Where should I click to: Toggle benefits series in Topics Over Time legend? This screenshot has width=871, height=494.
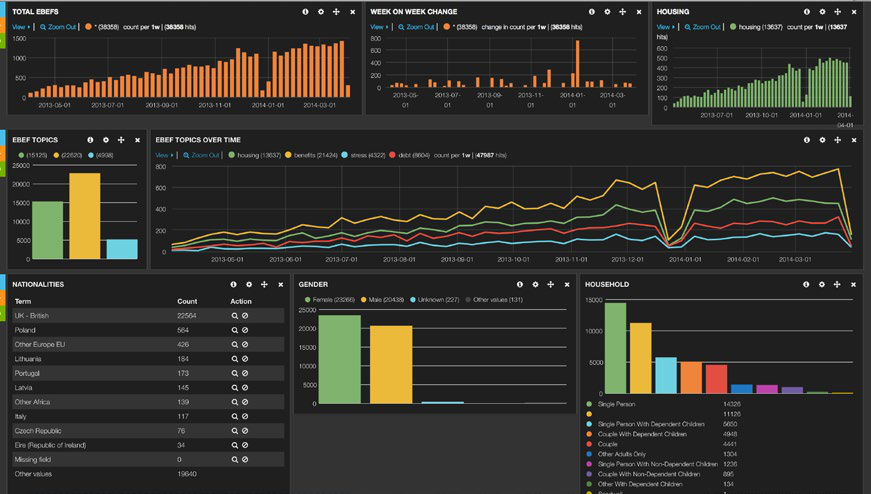(x=311, y=155)
